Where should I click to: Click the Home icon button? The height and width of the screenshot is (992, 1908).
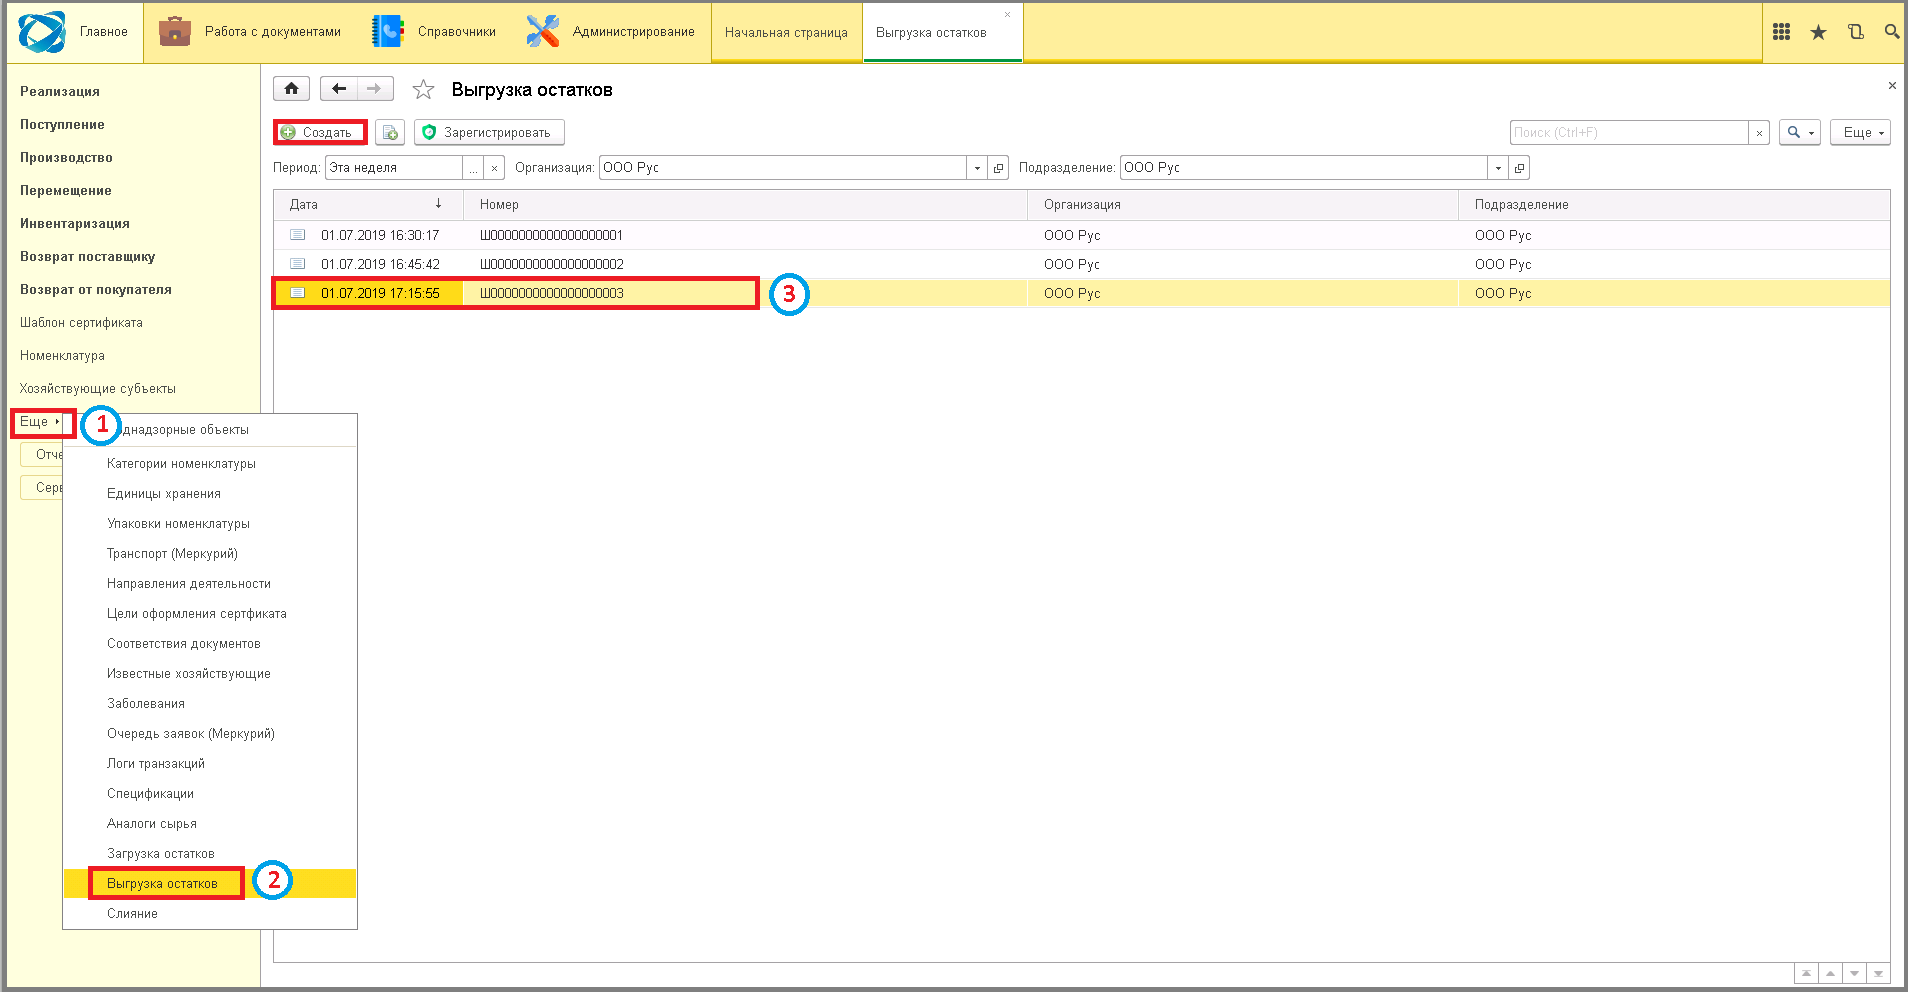(x=291, y=89)
